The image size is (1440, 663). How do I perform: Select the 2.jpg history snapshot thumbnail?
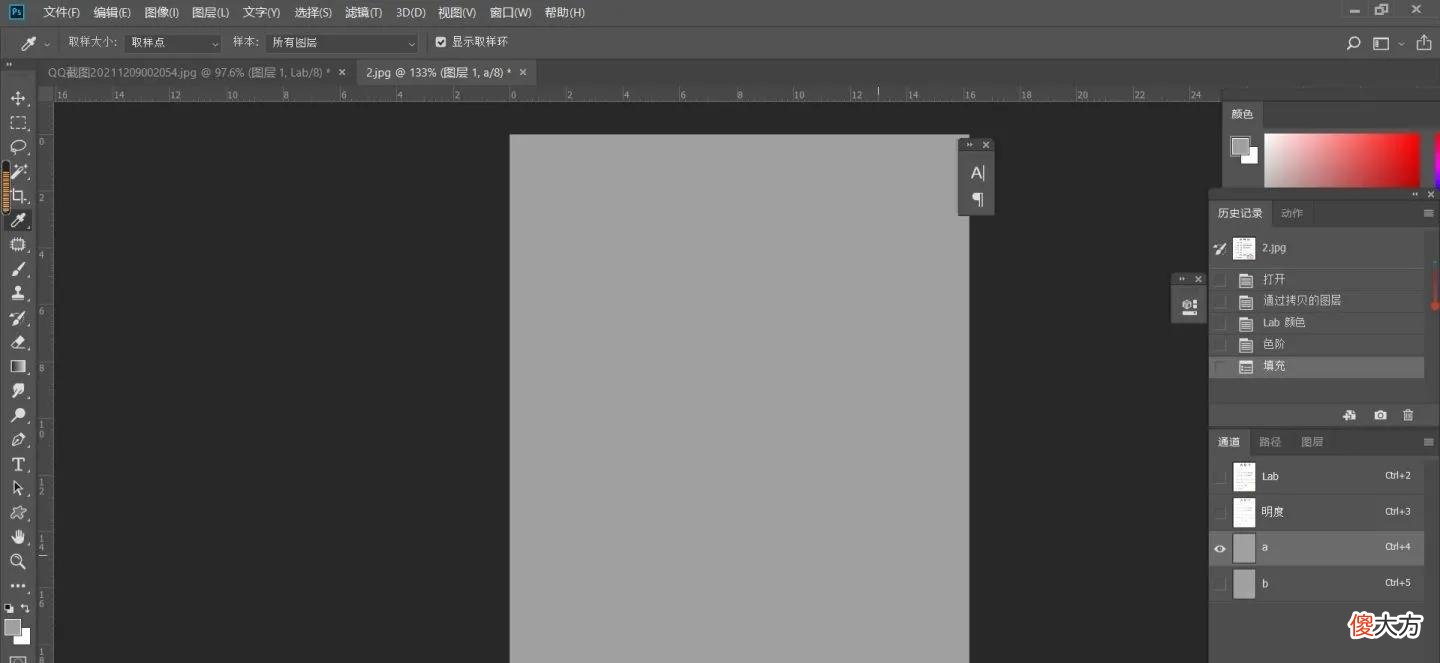[x=1244, y=248]
